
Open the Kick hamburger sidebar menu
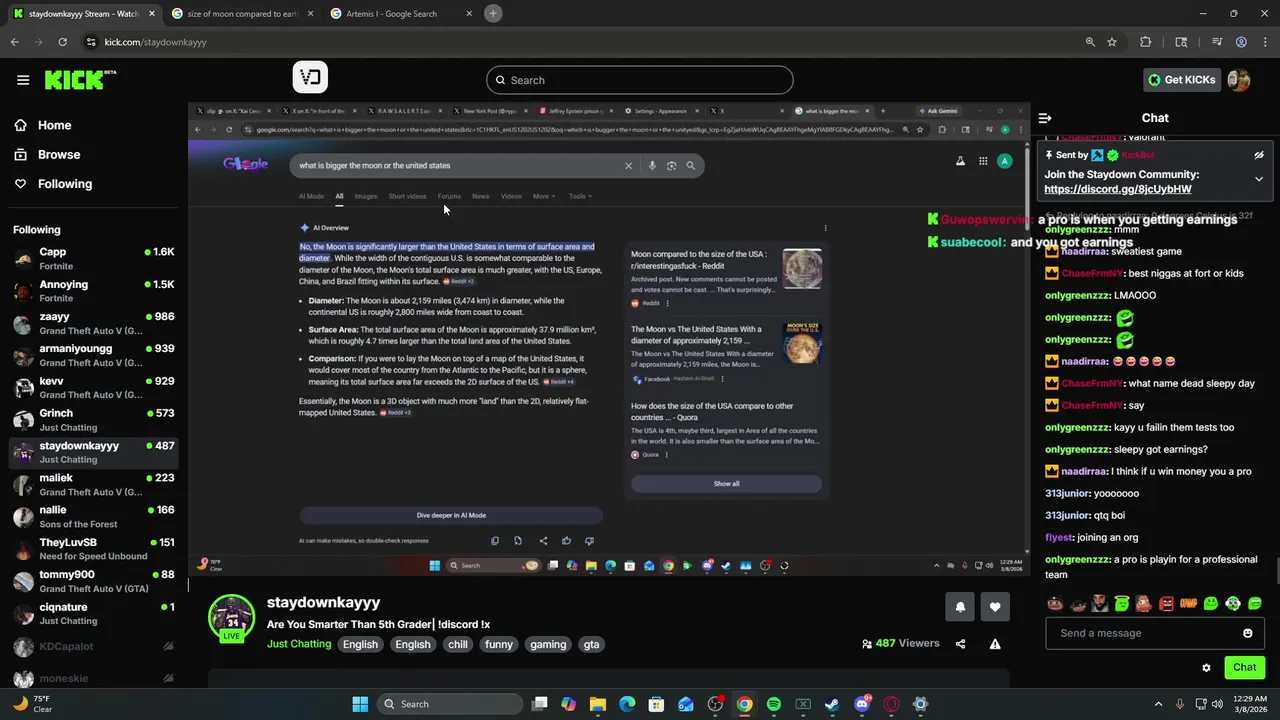(23, 80)
